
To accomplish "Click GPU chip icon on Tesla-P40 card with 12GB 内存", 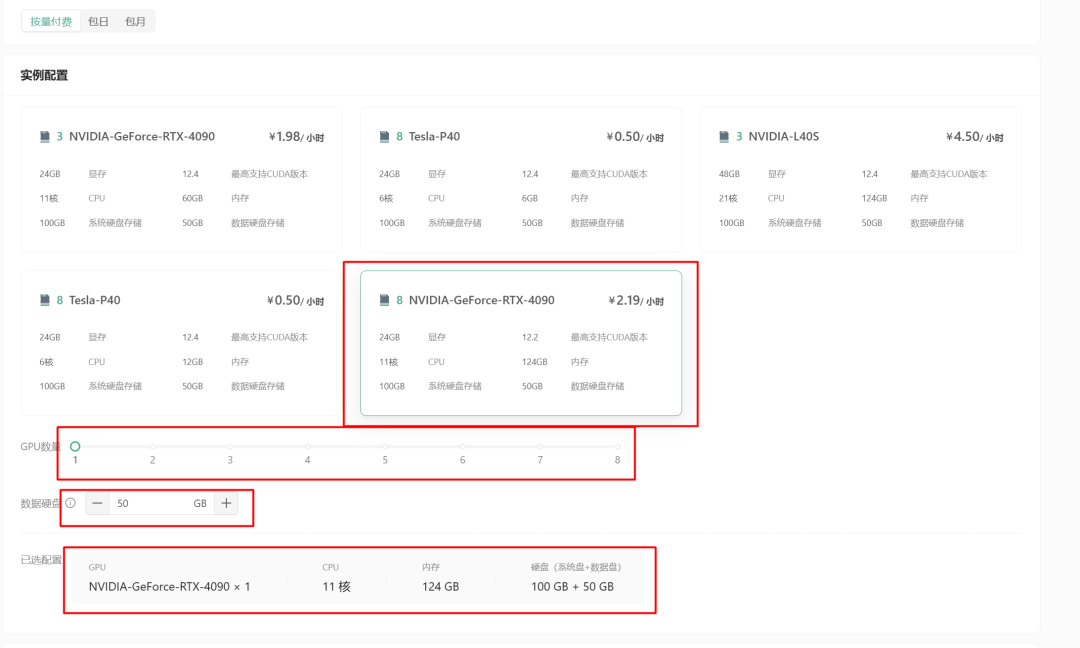I will [45, 300].
